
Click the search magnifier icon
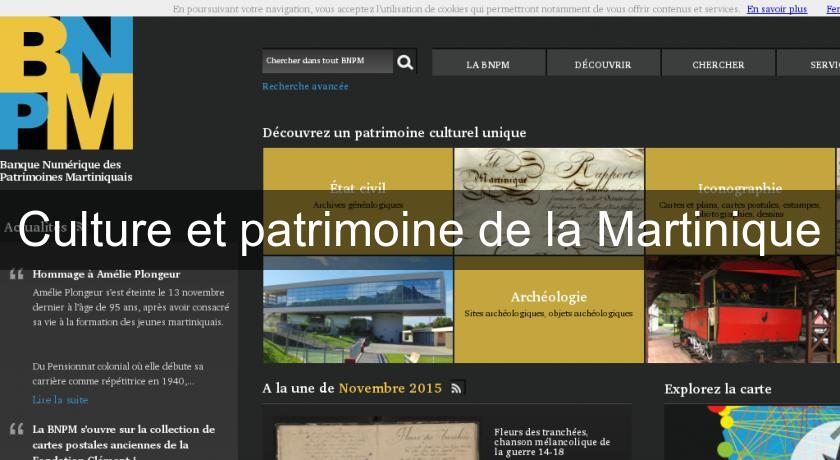[x=405, y=62]
